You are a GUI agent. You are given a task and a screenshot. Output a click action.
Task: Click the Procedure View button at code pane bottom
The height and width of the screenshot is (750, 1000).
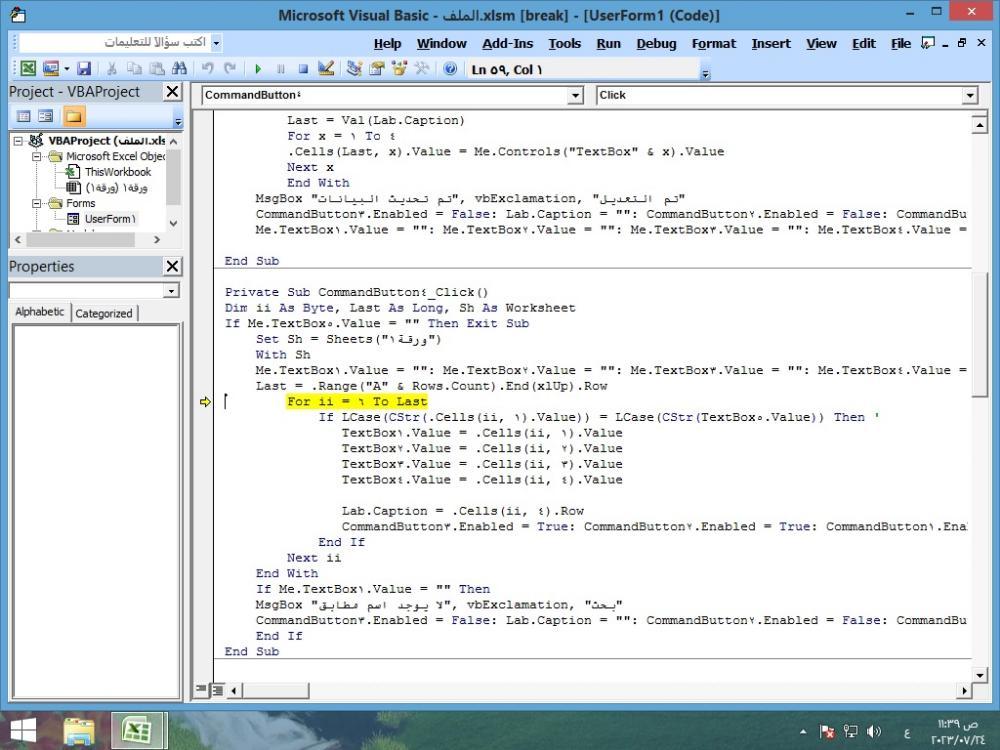(x=202, y=689)
